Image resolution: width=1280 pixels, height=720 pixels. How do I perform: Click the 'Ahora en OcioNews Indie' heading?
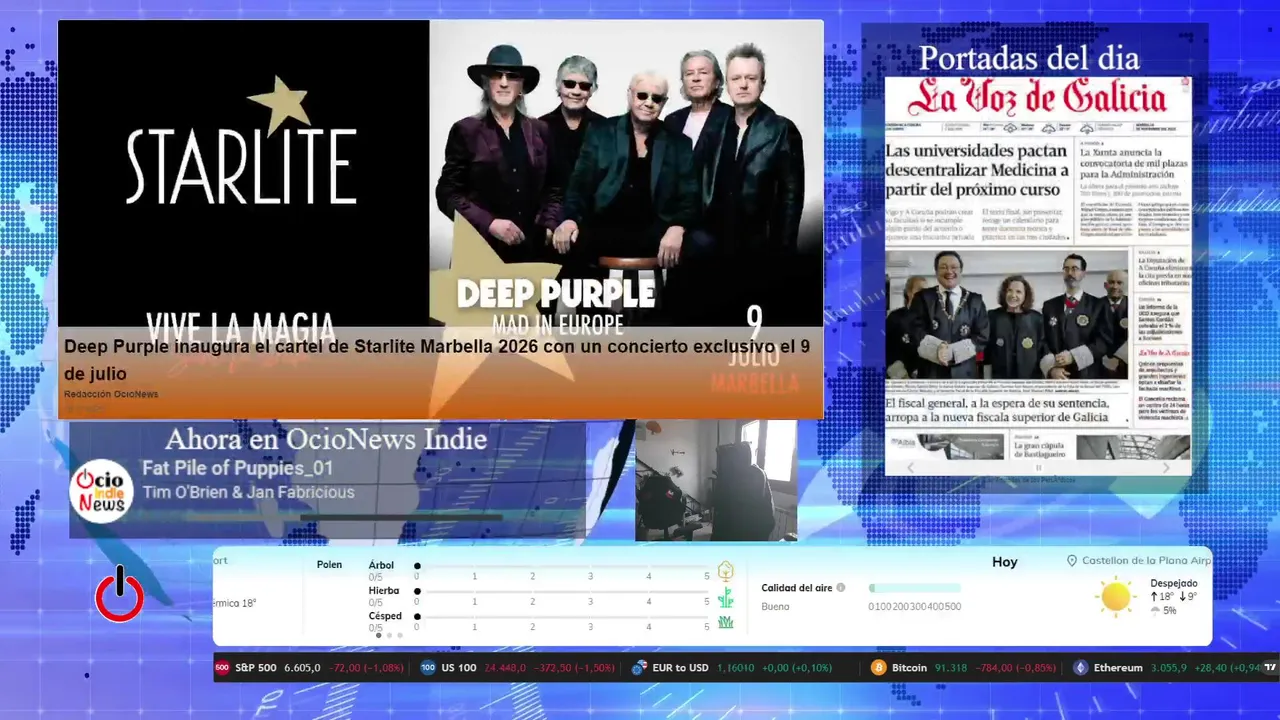(x=326, y=439)
